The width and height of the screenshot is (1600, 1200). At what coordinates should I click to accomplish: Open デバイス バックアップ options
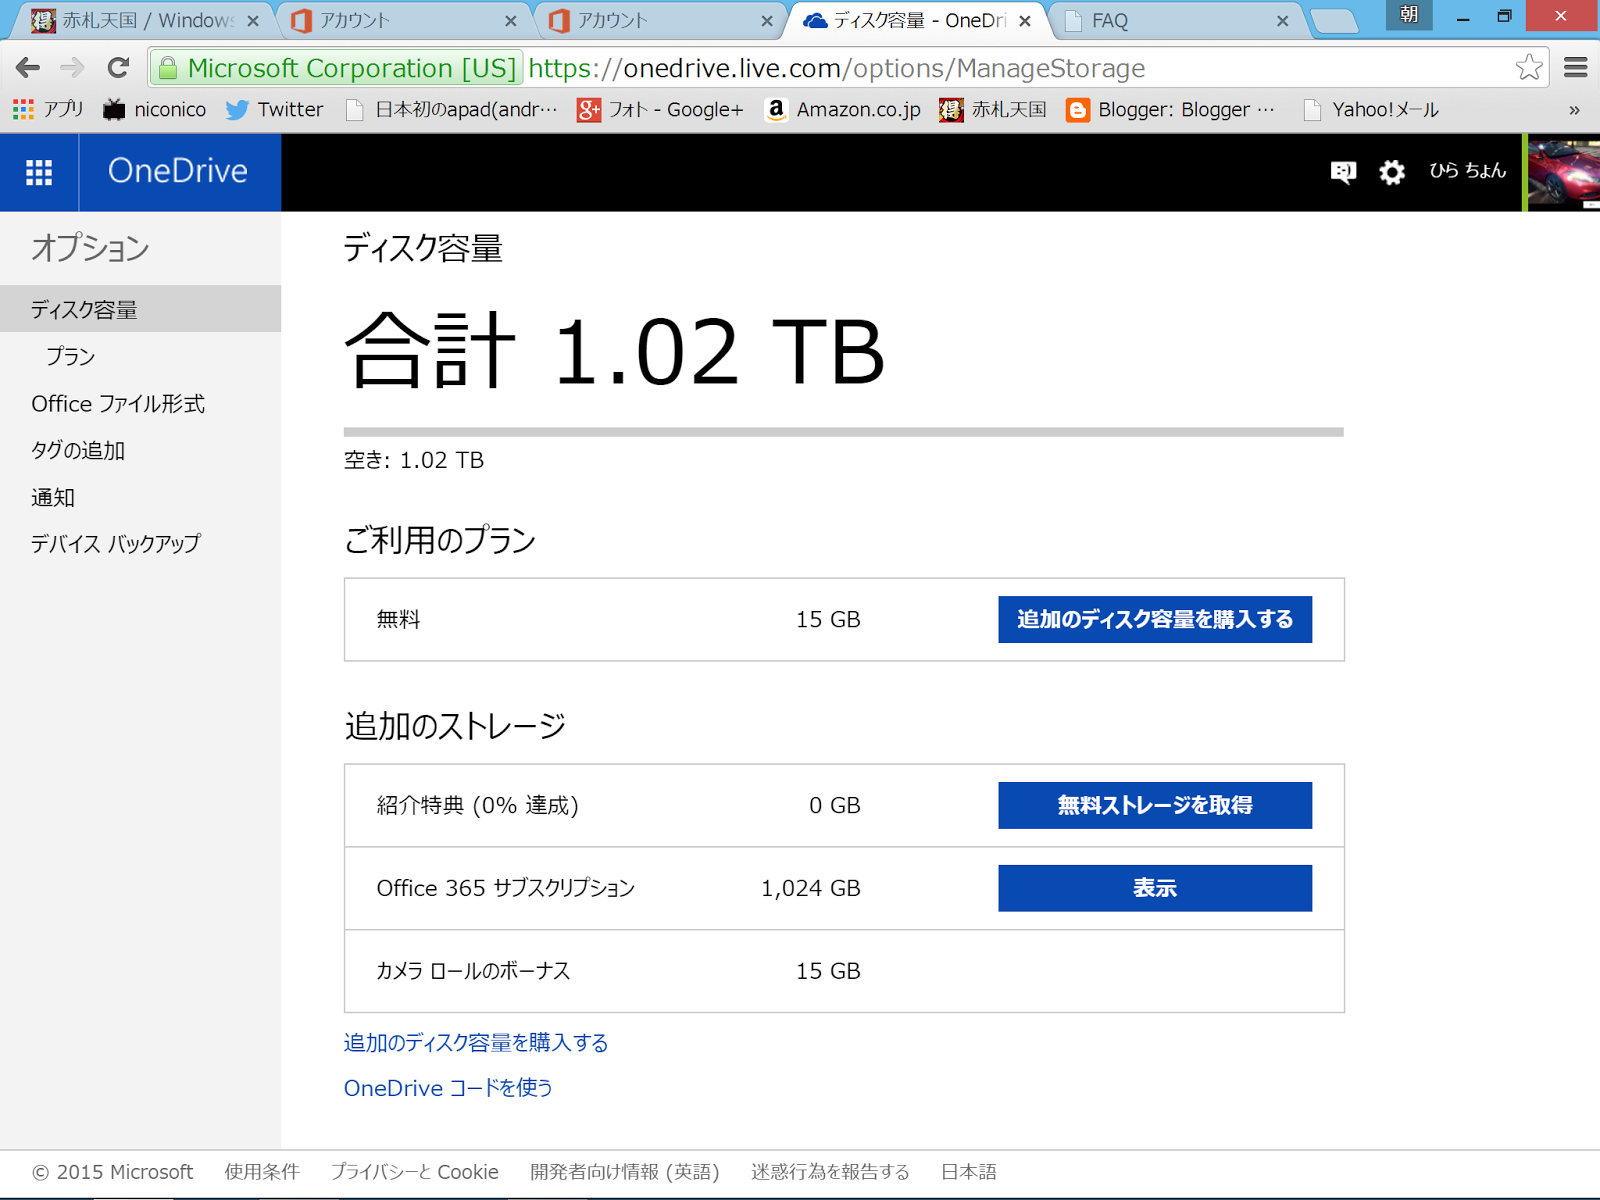click(116, 544)
